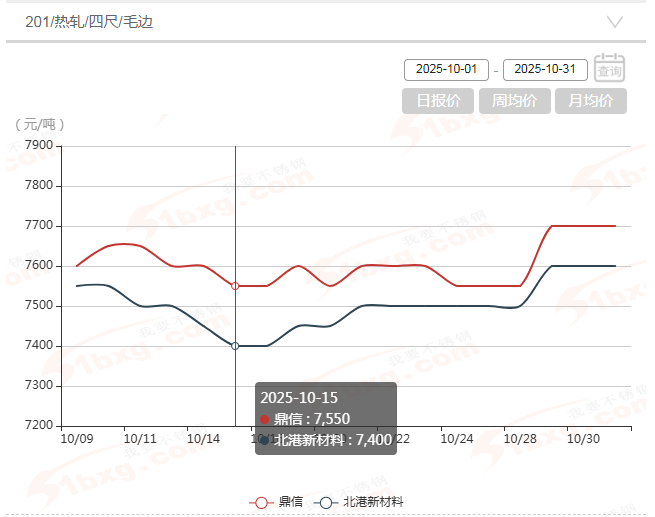Screen dimensions: 655x517
Task: Select the 月均价 monthly average button
Action: [590, 101]
